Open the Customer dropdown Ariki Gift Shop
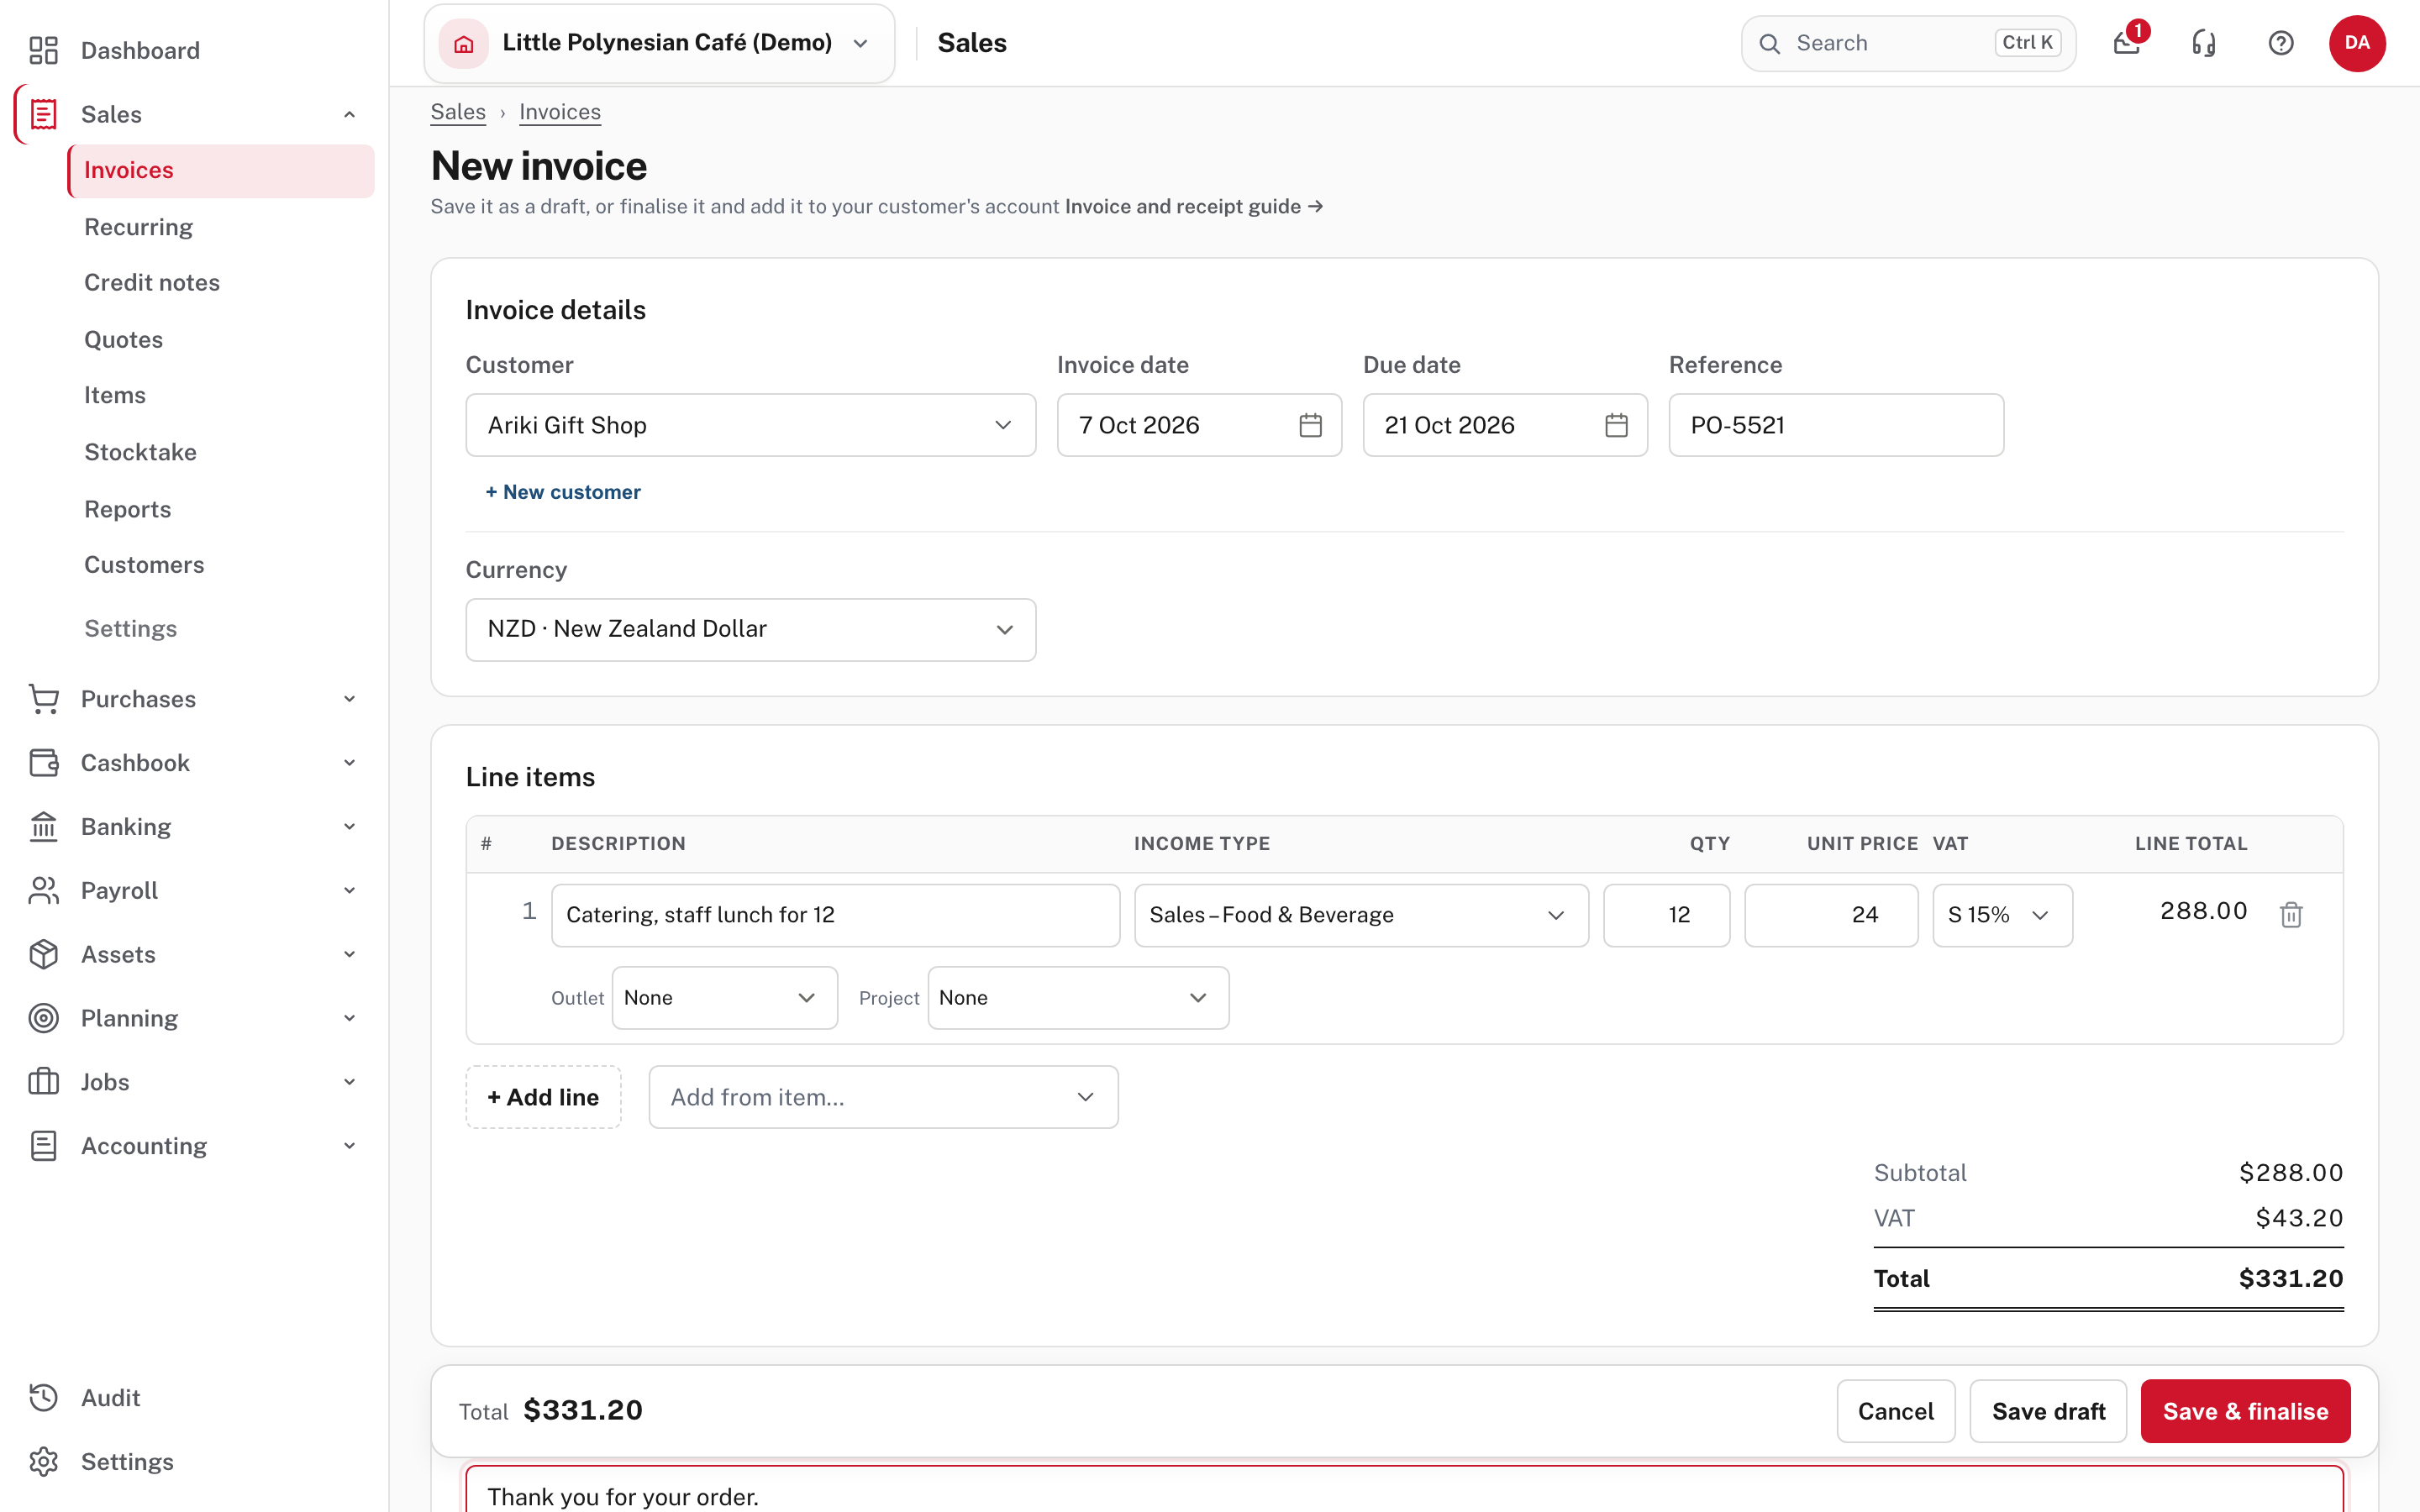The image size is (2420, 1512). pyautogui.click(x=750, y=425)
